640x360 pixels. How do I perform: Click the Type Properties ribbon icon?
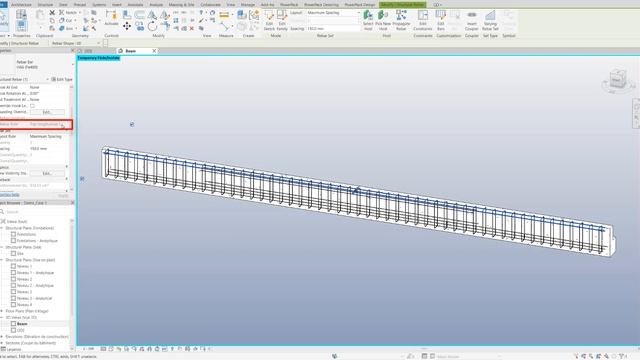(x=21, y=15)
